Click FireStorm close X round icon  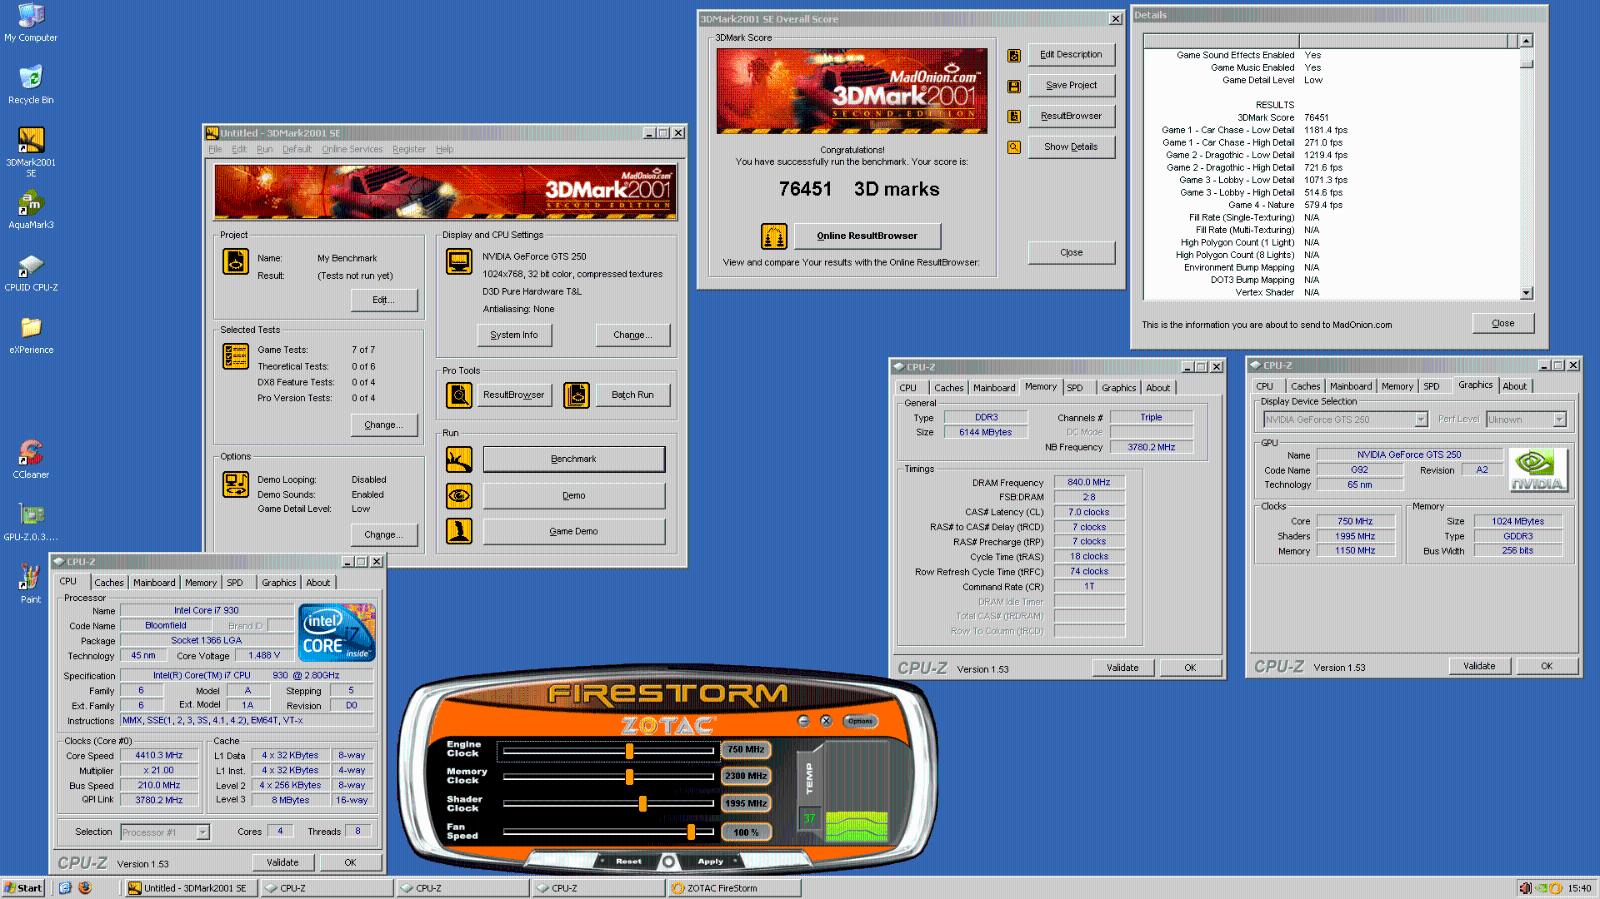[x=826, y=720]
